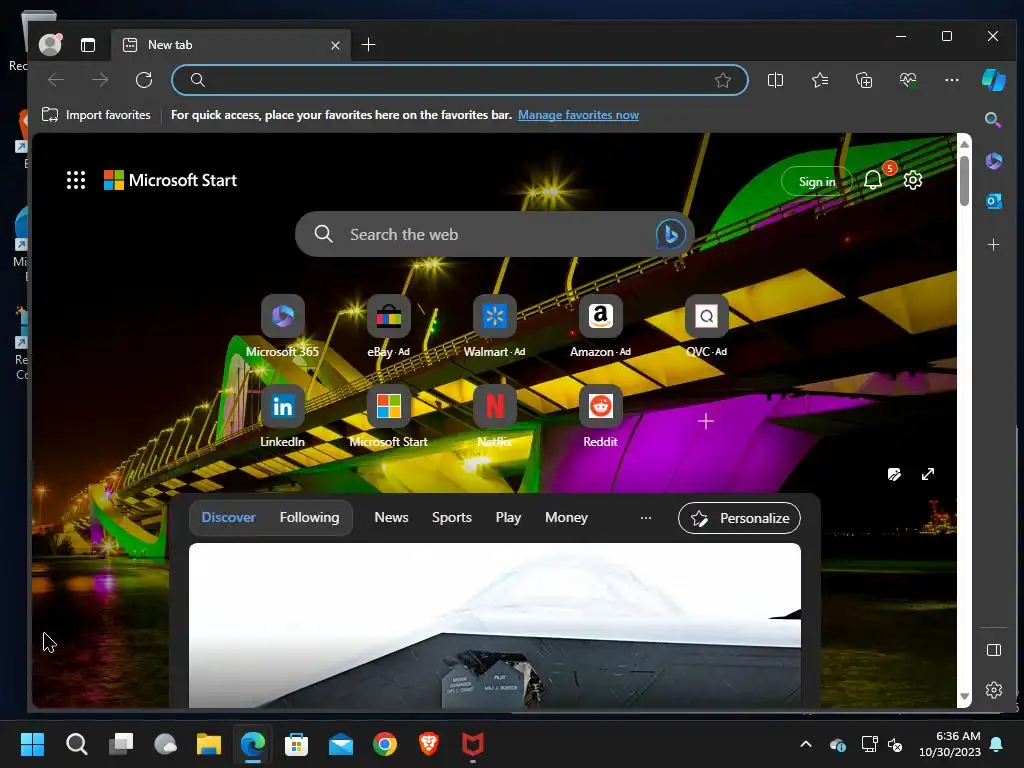
Task: Open the Reddit quick link
Action: (x=600, y=417)
